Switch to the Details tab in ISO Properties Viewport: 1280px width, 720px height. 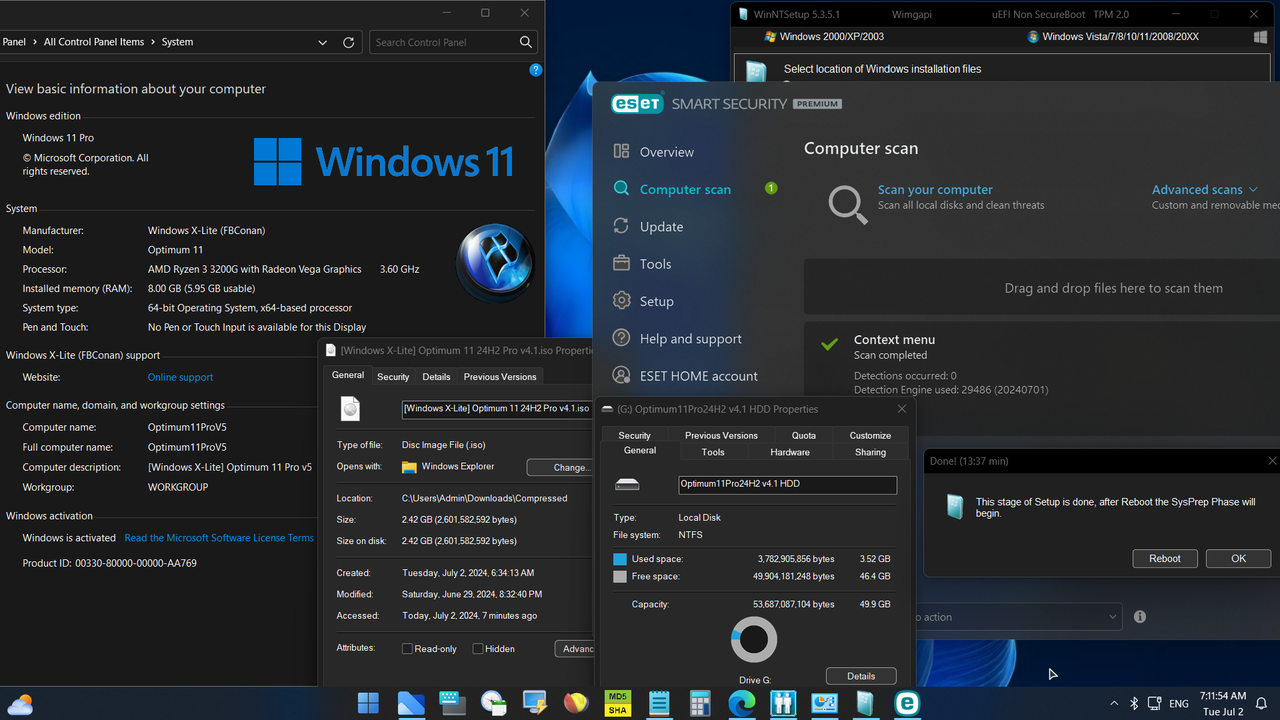436,376
